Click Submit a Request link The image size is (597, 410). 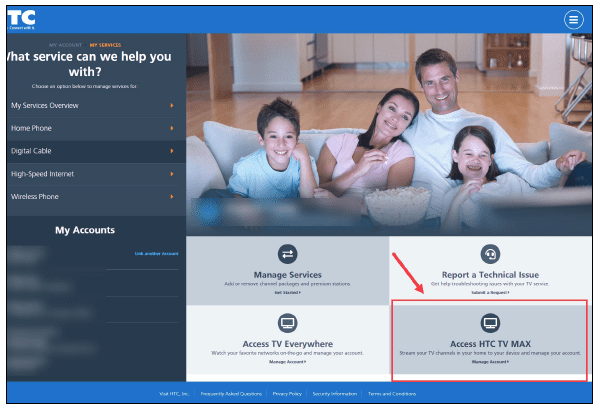pos(490,292)
